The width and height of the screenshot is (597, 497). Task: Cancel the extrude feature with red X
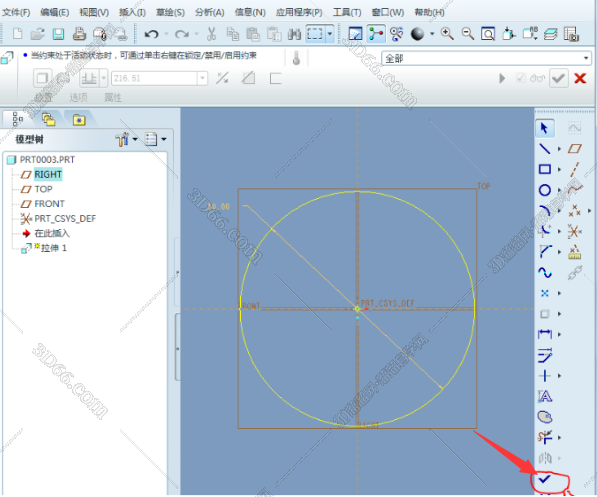(x=580, y=78)
